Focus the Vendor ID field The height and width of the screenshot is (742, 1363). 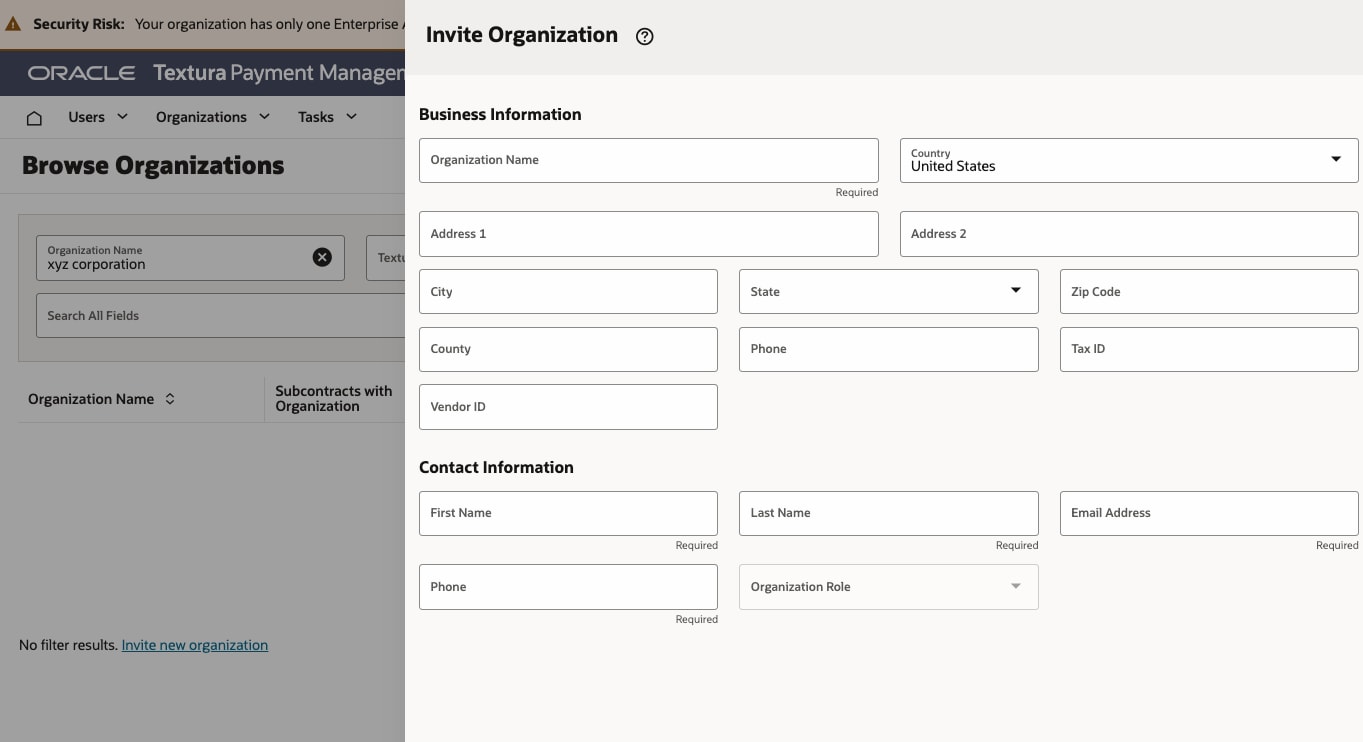point(568,407)
